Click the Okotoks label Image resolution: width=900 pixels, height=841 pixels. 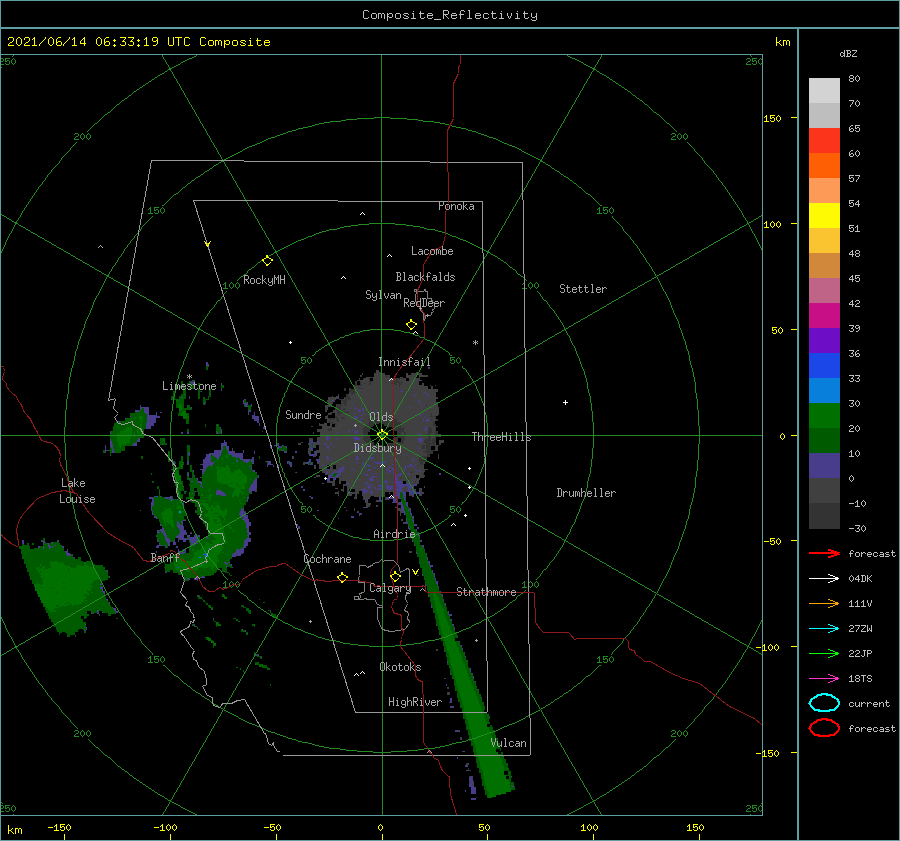click(400, 667)
